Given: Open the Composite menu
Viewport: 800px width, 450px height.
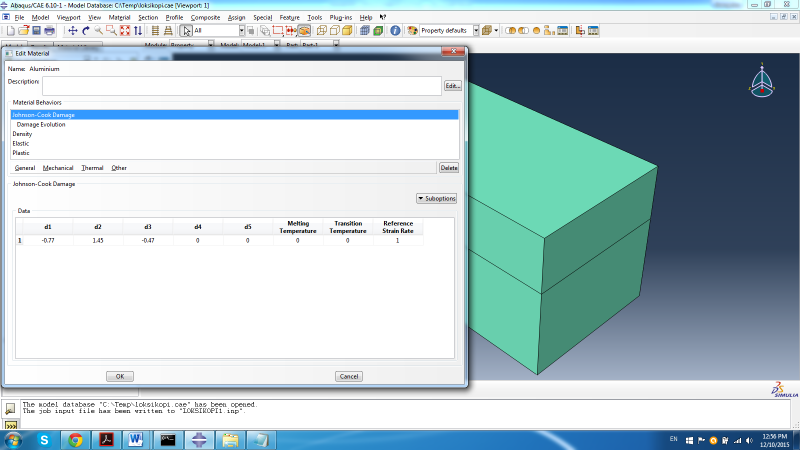Looking at the screenshot, I should point(205,17).
